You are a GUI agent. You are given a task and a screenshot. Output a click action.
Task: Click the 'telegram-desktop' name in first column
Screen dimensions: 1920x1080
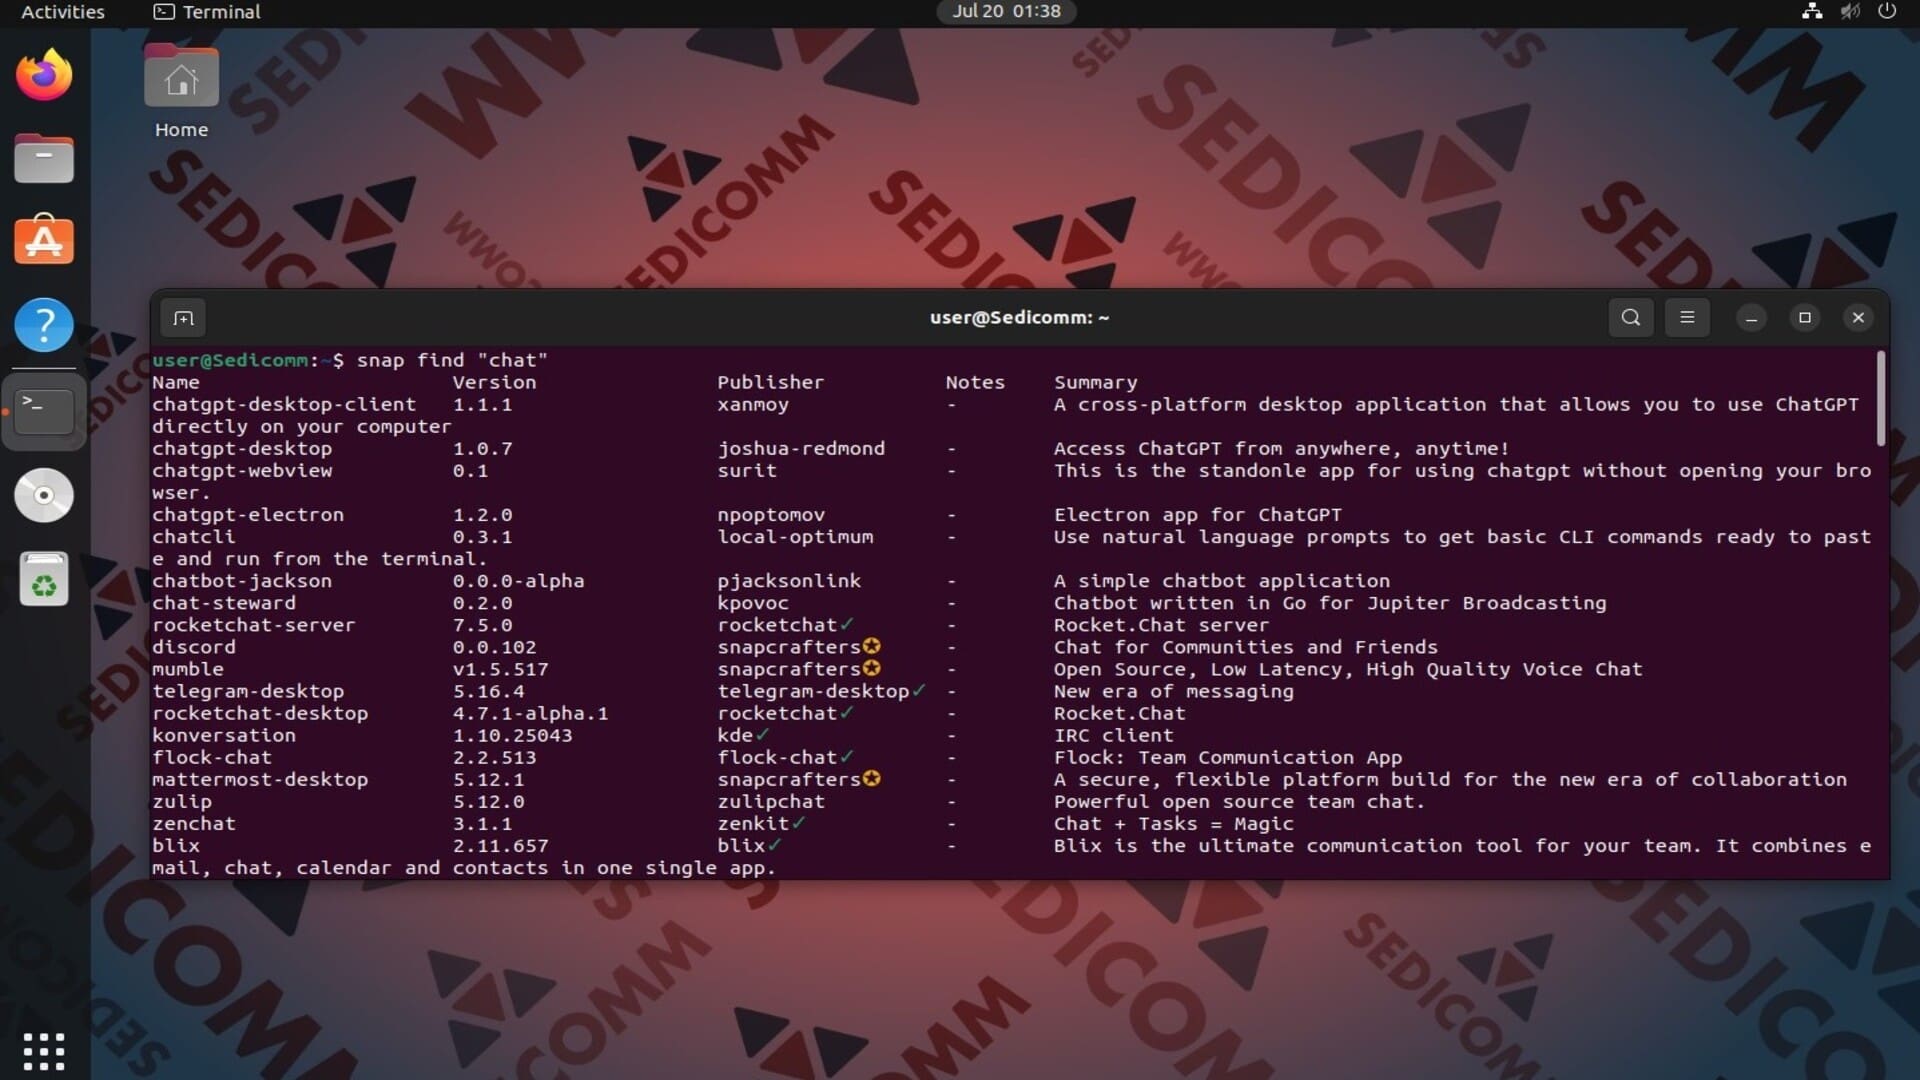(x=248, y=691)
